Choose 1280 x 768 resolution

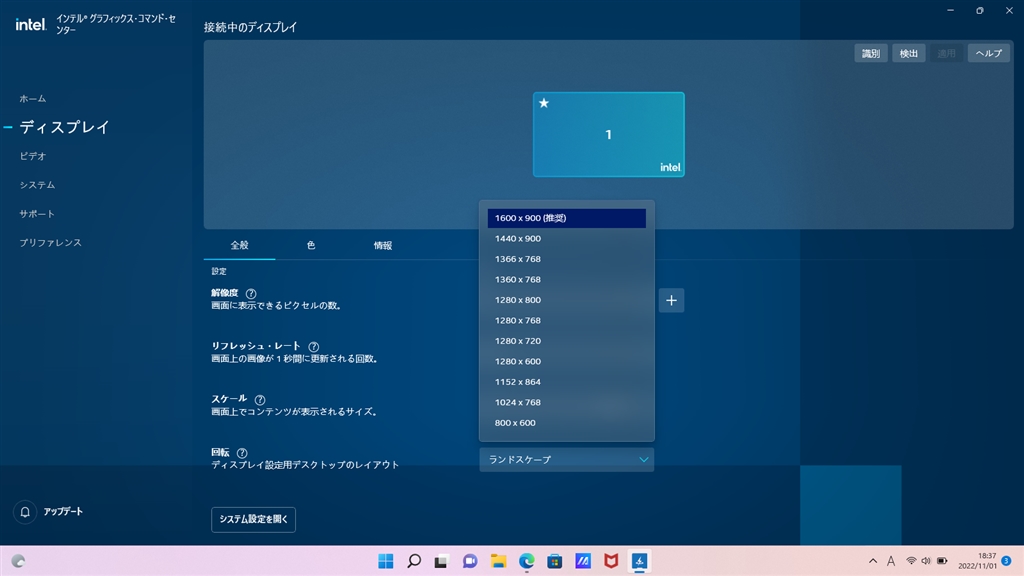pyautogui.click(x=567, y=321)
